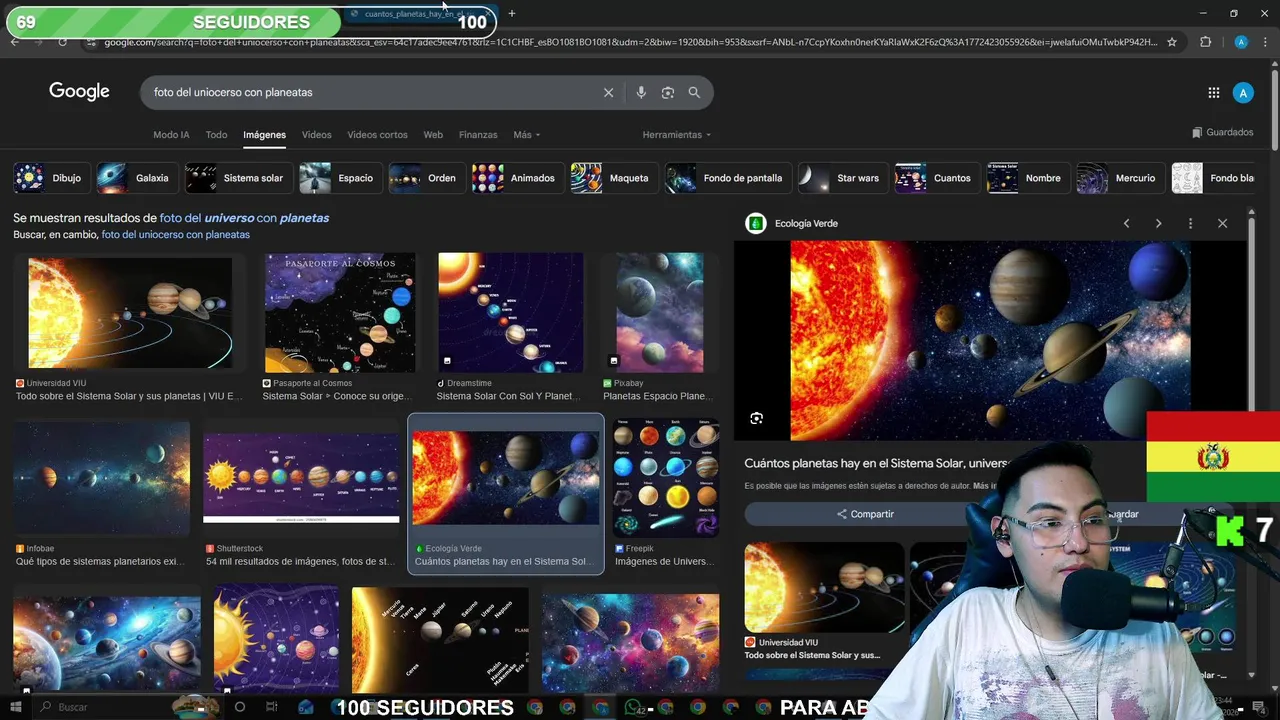
Task: Open Shutterstock planets result image
Action: pos(301,479)
